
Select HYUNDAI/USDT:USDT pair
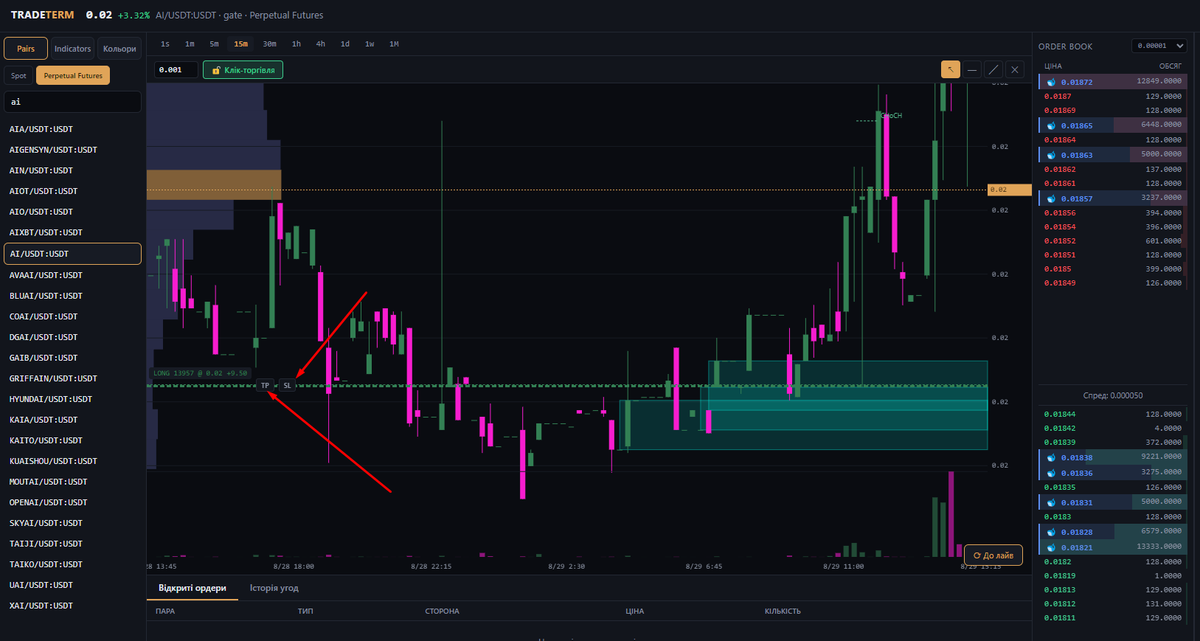[73, 399]
